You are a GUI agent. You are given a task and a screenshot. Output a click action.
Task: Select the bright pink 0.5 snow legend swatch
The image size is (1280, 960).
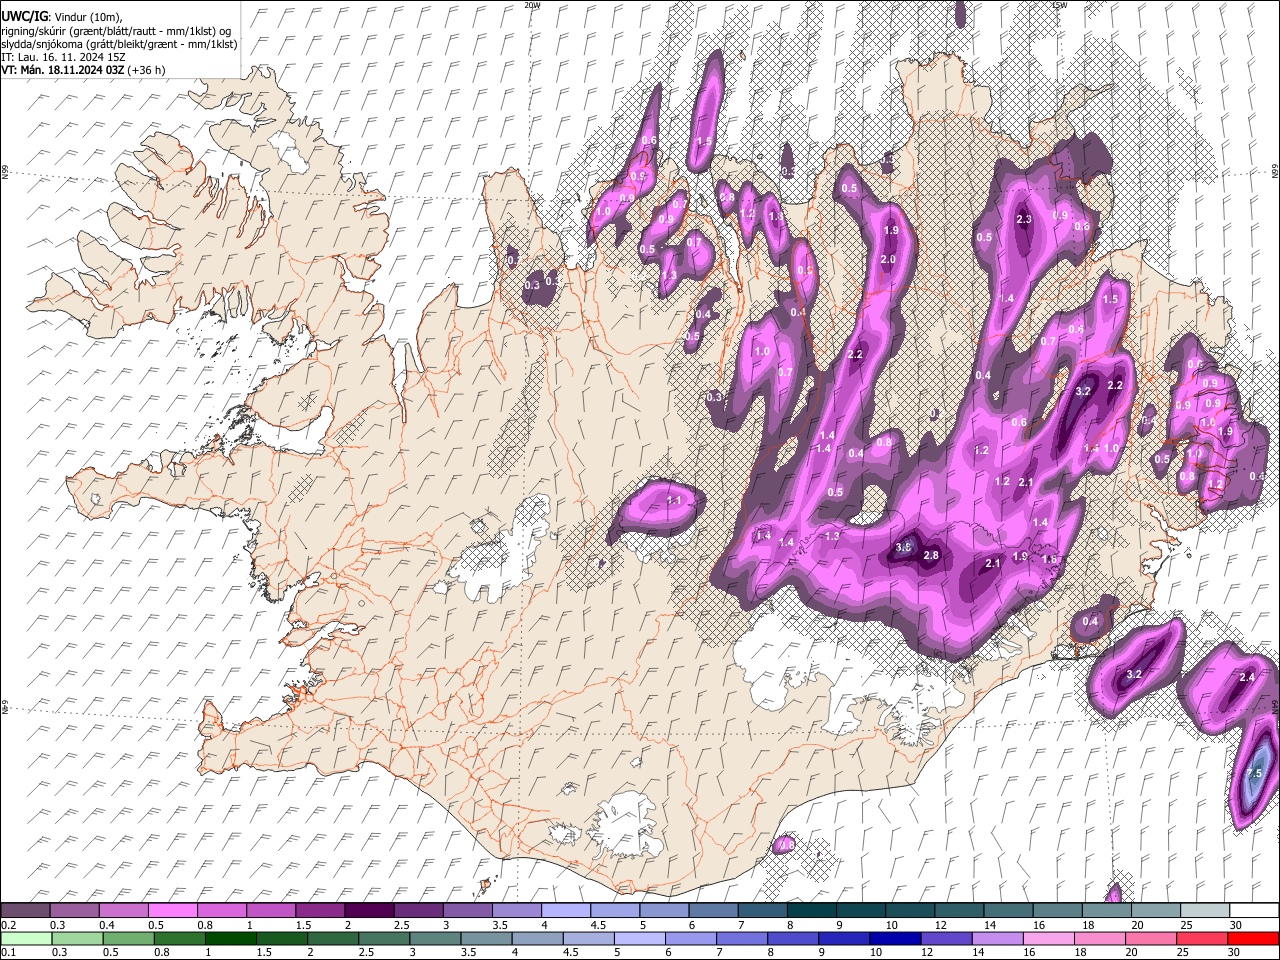pyautogui.click(x=172, y=910)
